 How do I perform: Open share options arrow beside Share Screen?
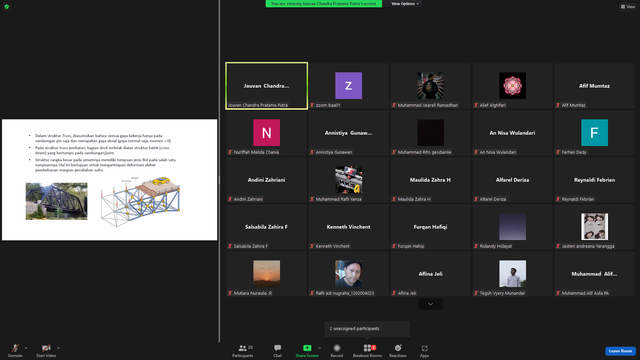(320, 348)
